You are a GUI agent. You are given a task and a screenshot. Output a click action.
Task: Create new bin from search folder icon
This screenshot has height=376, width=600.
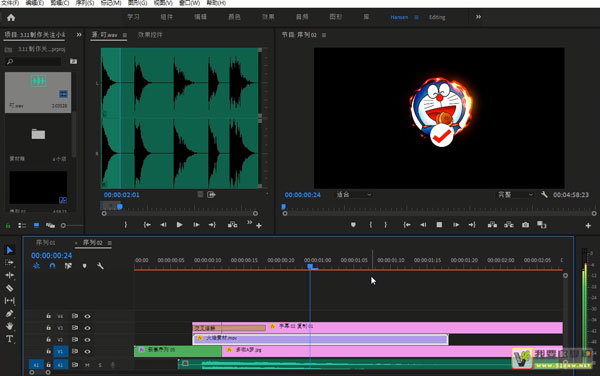(73, 61)
